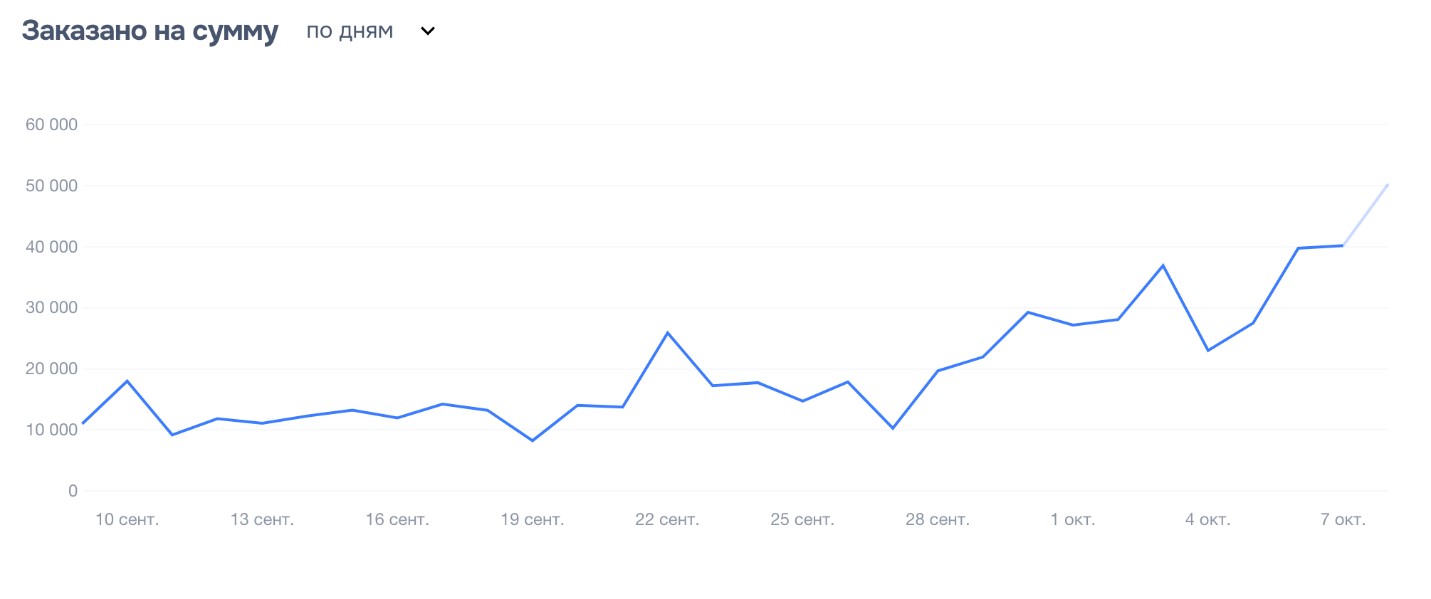Open the 'по дням' period dropdown
The image size is (1431, 599).
click(x=350, y=31)
